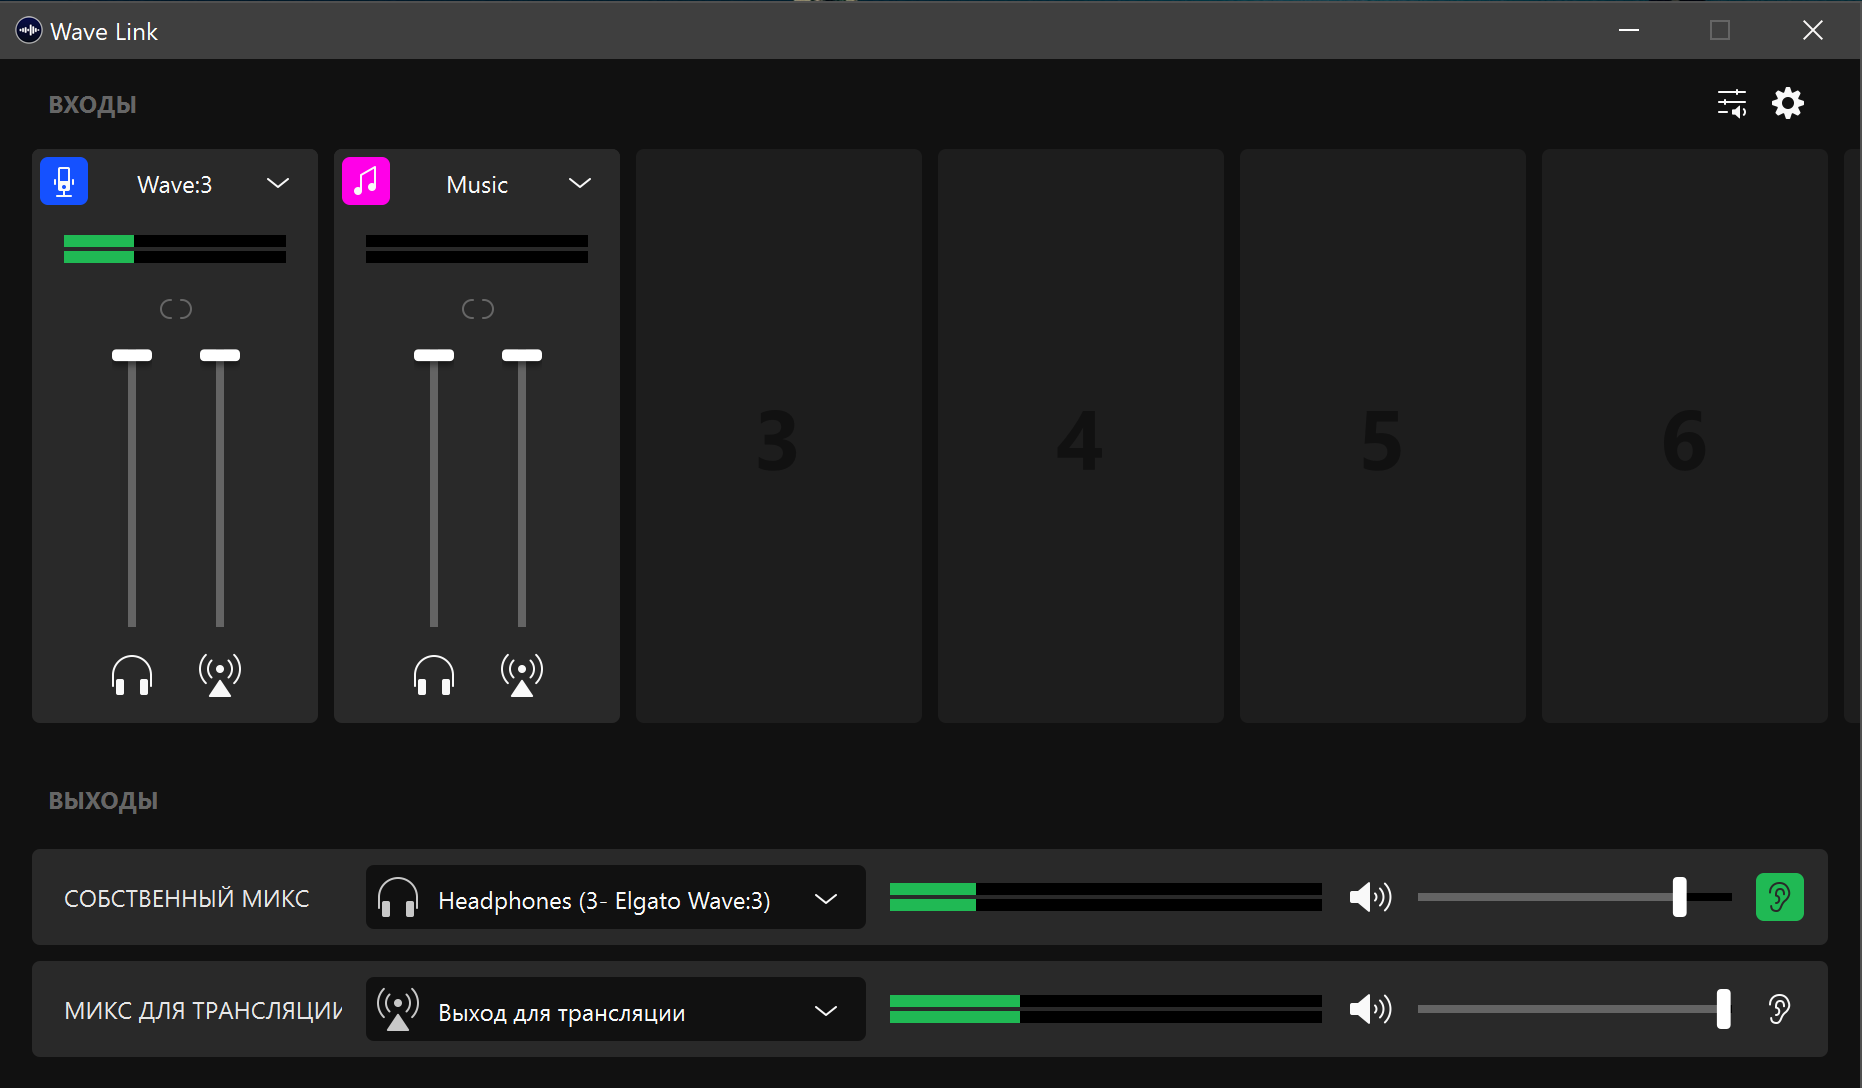Toggle the green ear listen button
Image resolution: width=1862 pixels, height=1088 pixels.
1779,897
